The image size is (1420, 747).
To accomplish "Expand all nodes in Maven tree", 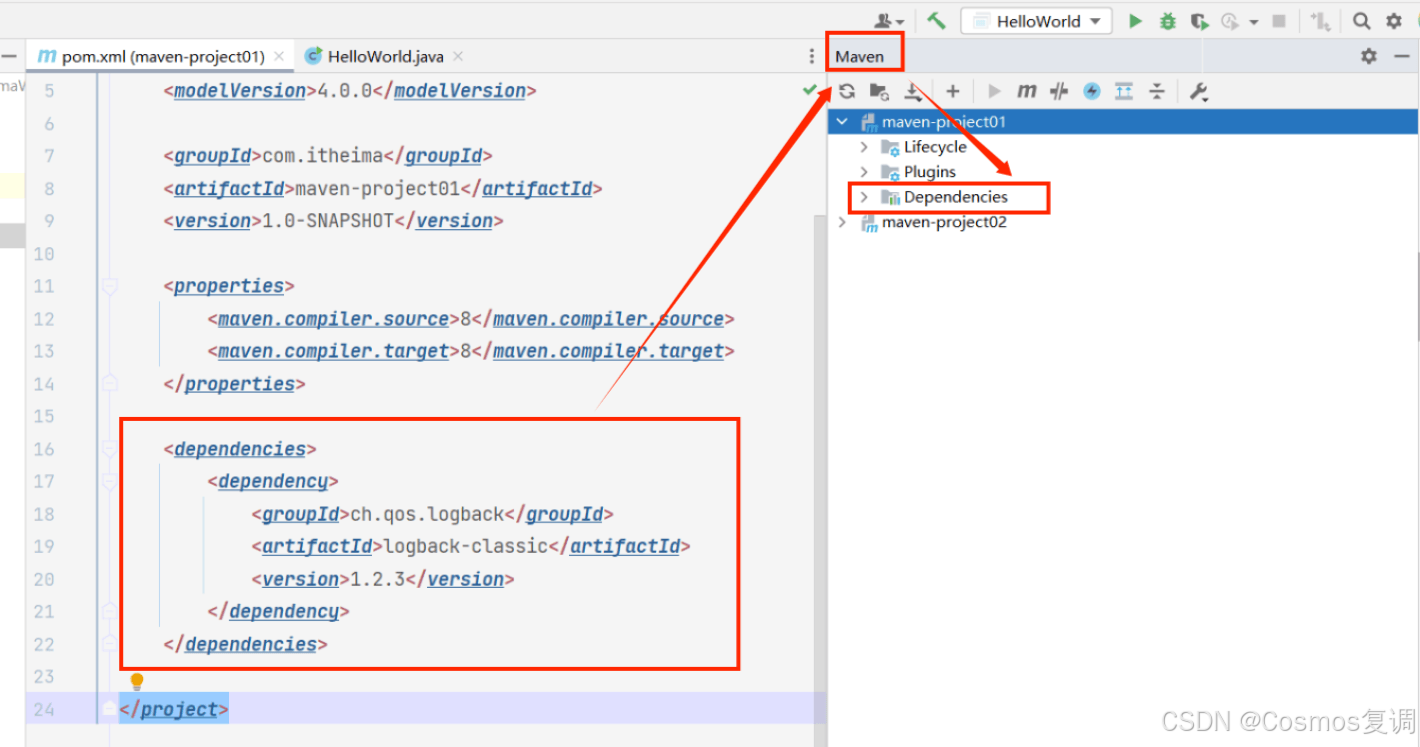I will pos(1124,91).
